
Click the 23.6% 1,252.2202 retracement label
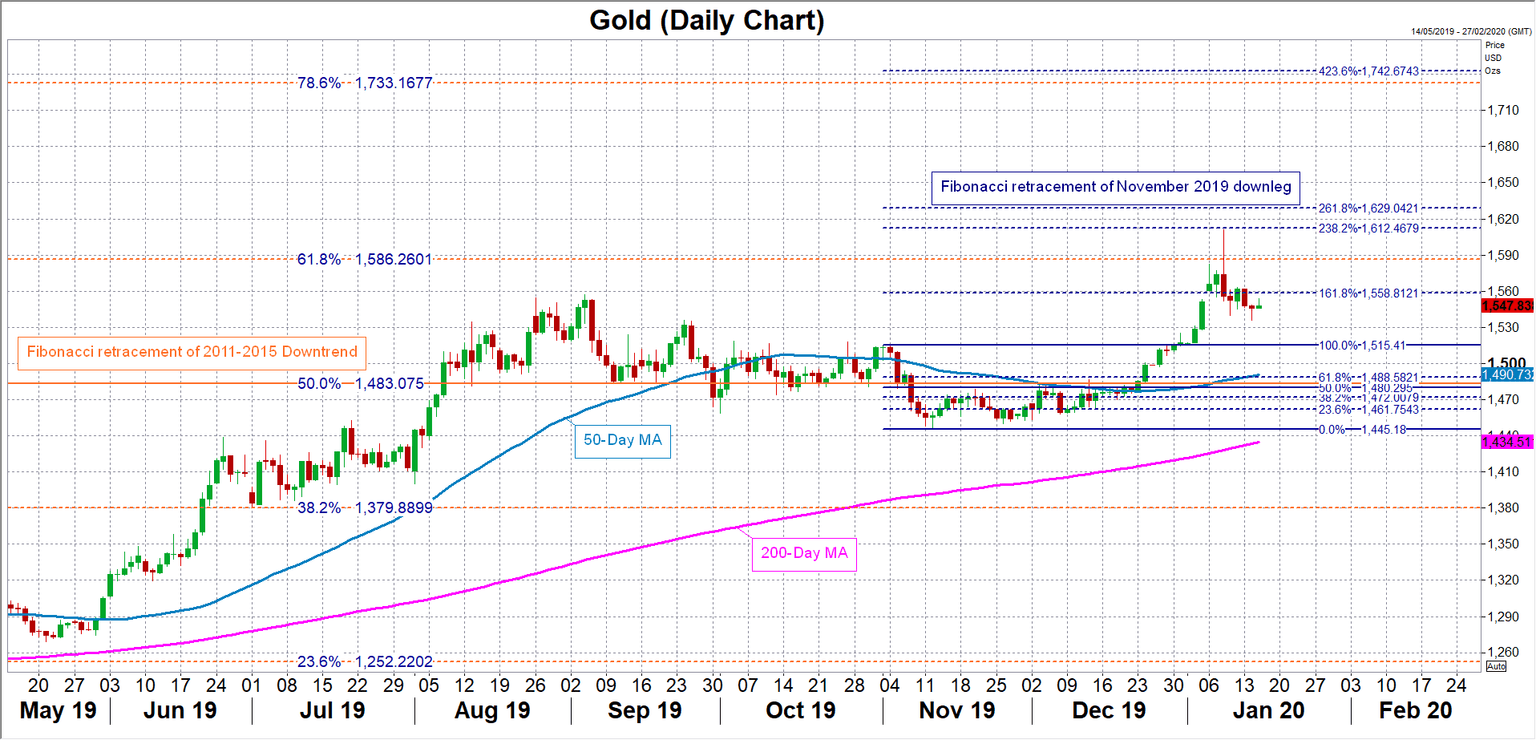pos(364,661)
